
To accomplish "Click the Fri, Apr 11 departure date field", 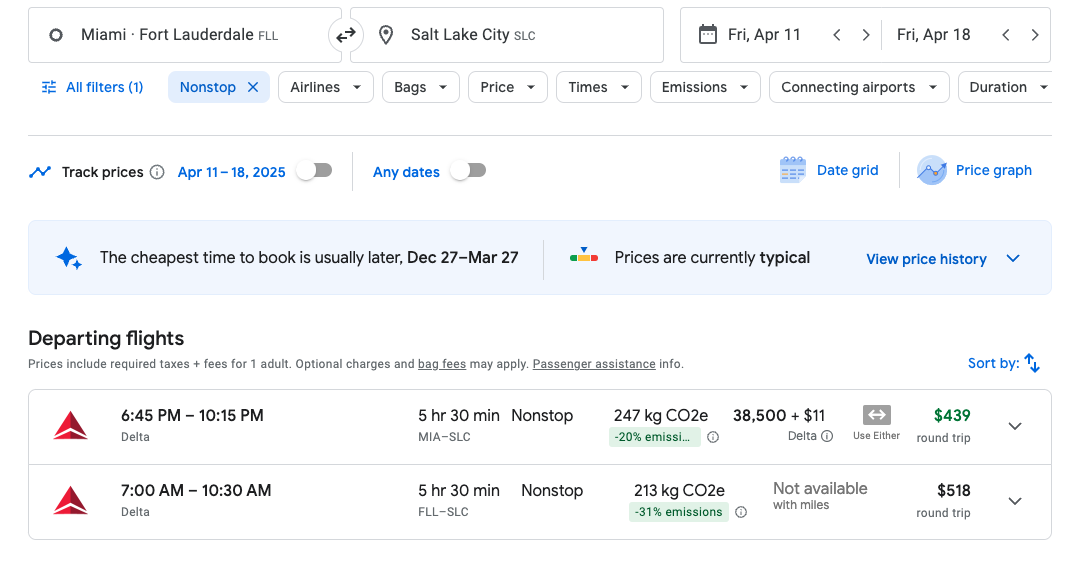I will click(764, 35).
